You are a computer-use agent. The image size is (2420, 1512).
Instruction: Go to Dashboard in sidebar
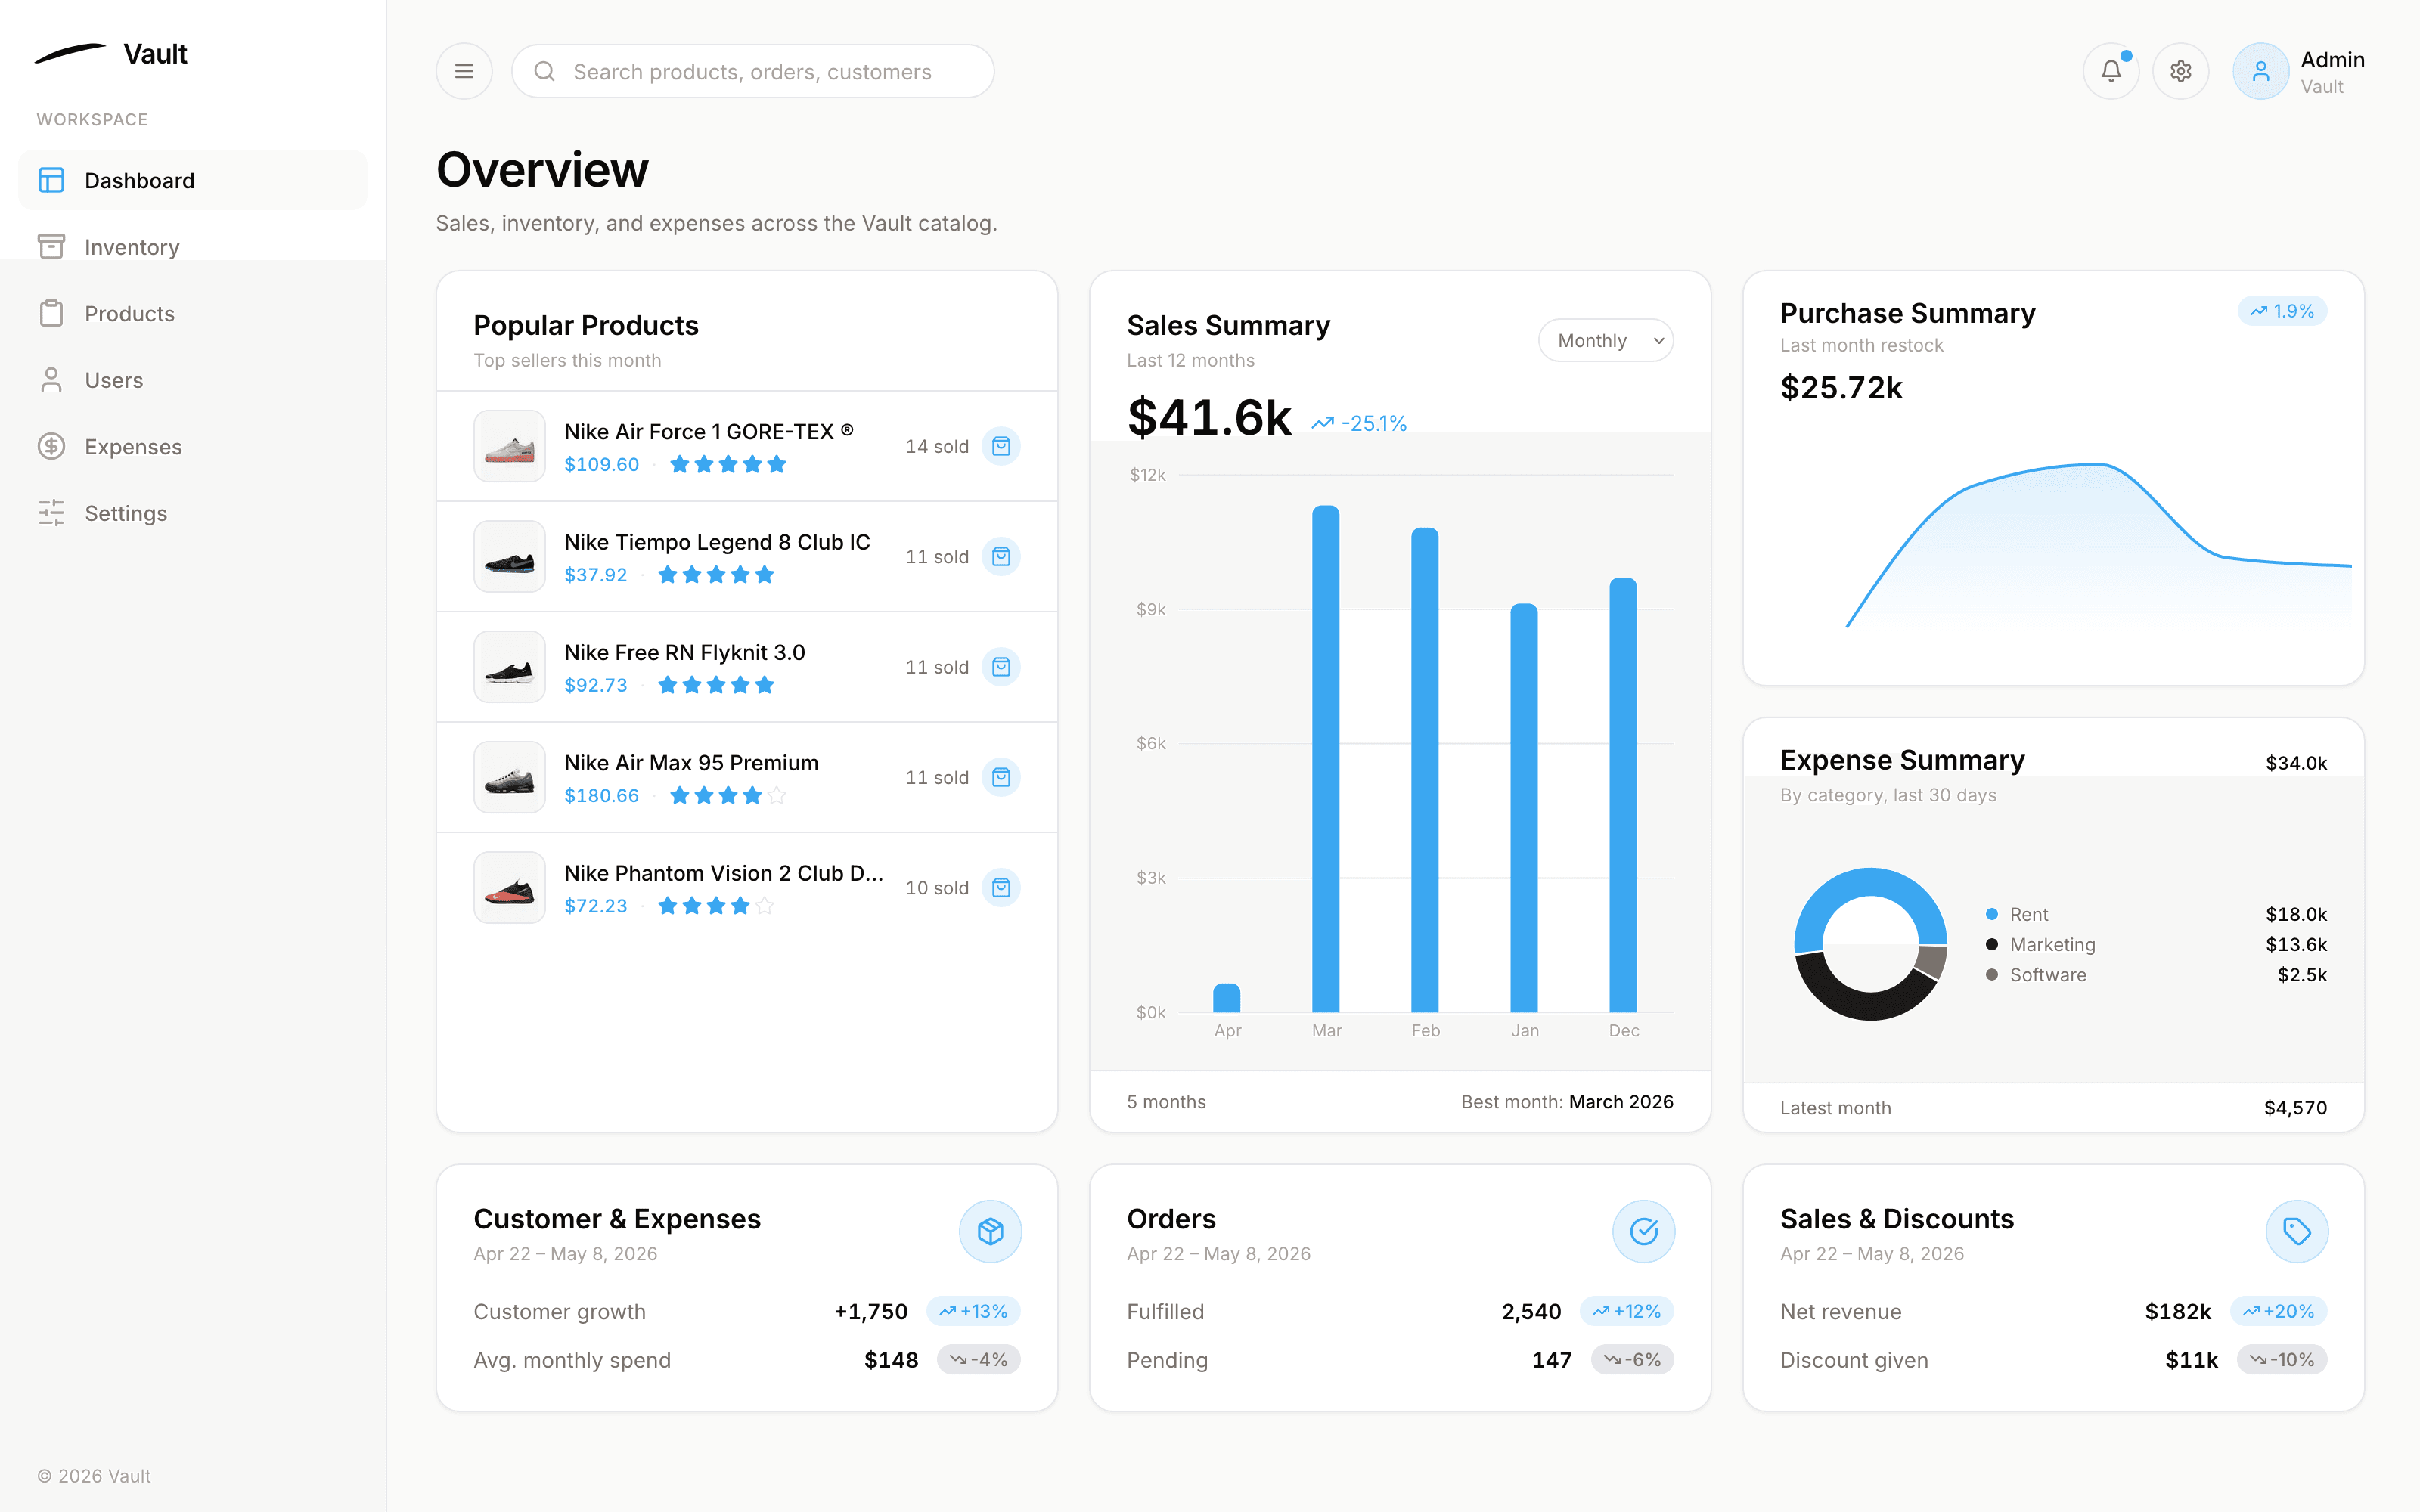click(193, 180)
